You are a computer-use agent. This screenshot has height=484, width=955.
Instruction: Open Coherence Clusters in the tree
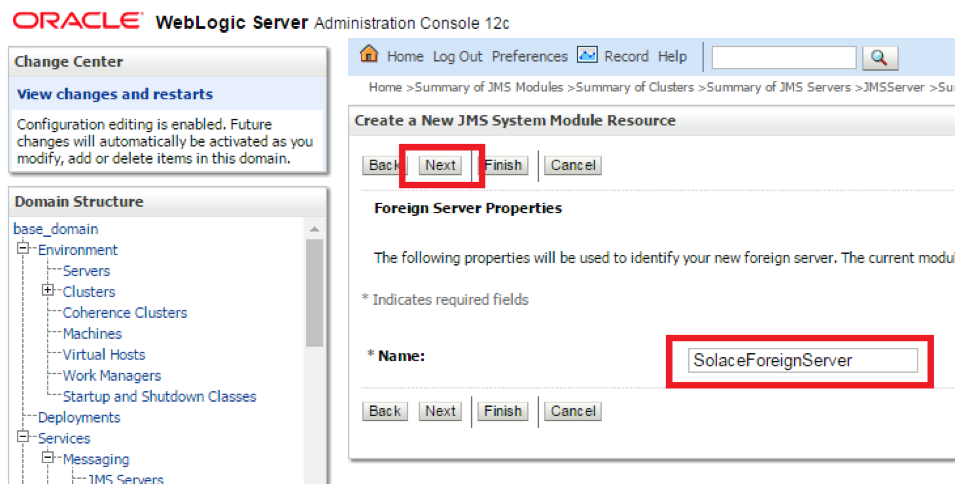(x=124, y=313)
